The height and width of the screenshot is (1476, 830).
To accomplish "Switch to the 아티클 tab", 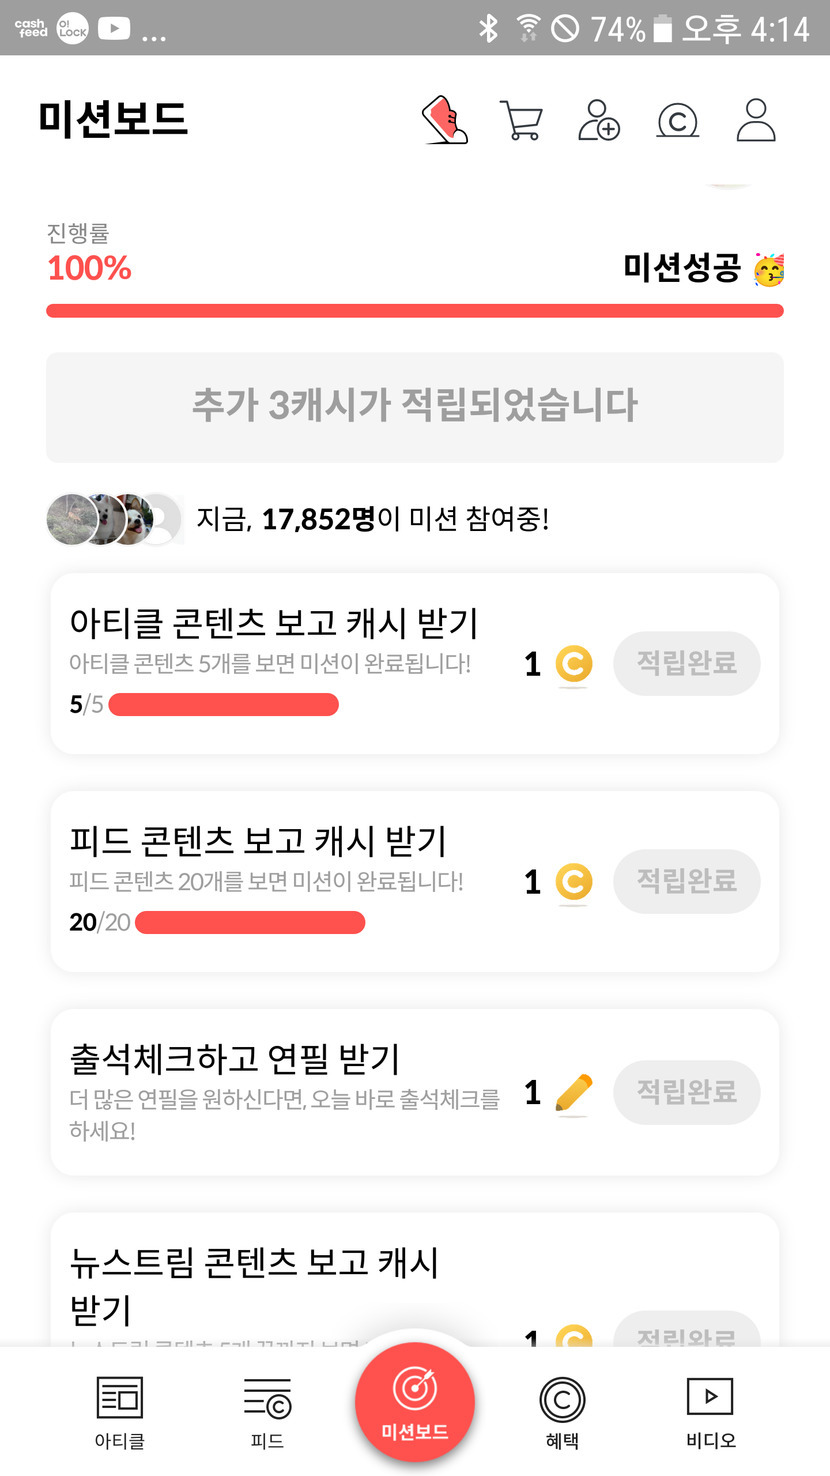I will point(120,1412).
